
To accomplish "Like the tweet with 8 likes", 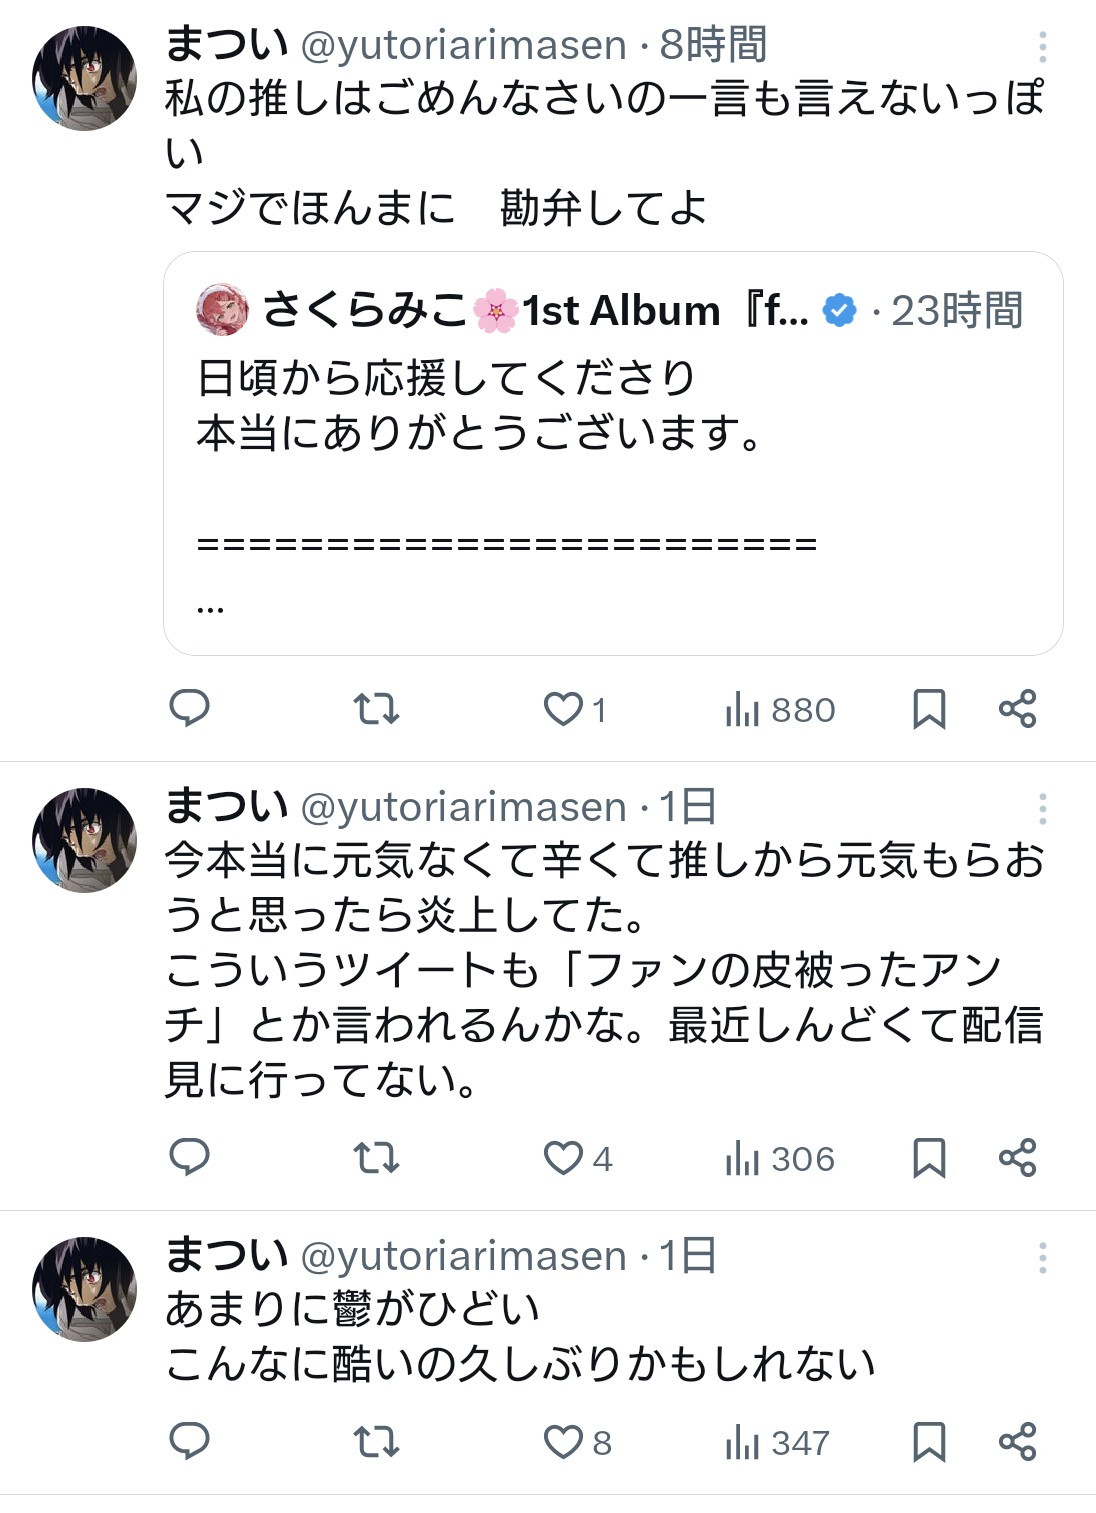I will click(x=577, y=1442).
